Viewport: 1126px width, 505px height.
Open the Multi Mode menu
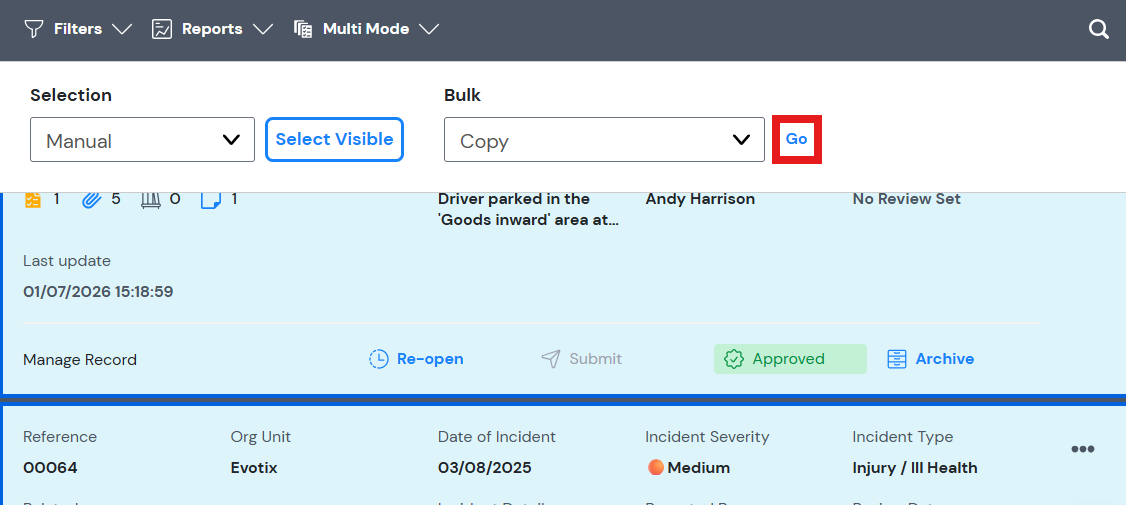pyautogui.click(x=366, y=29)
